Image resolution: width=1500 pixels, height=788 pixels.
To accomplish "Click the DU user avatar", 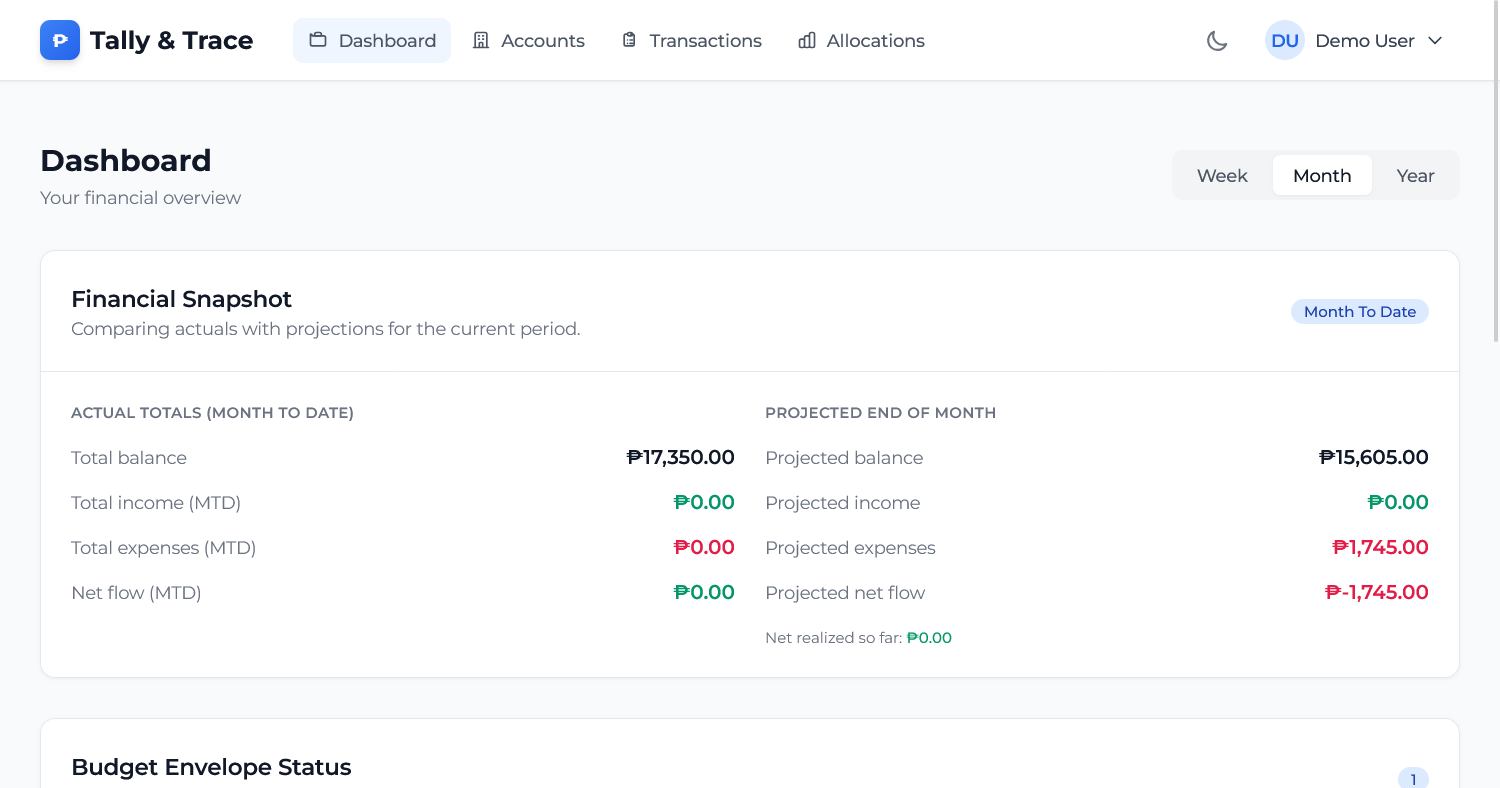I will click(1284, 41).
